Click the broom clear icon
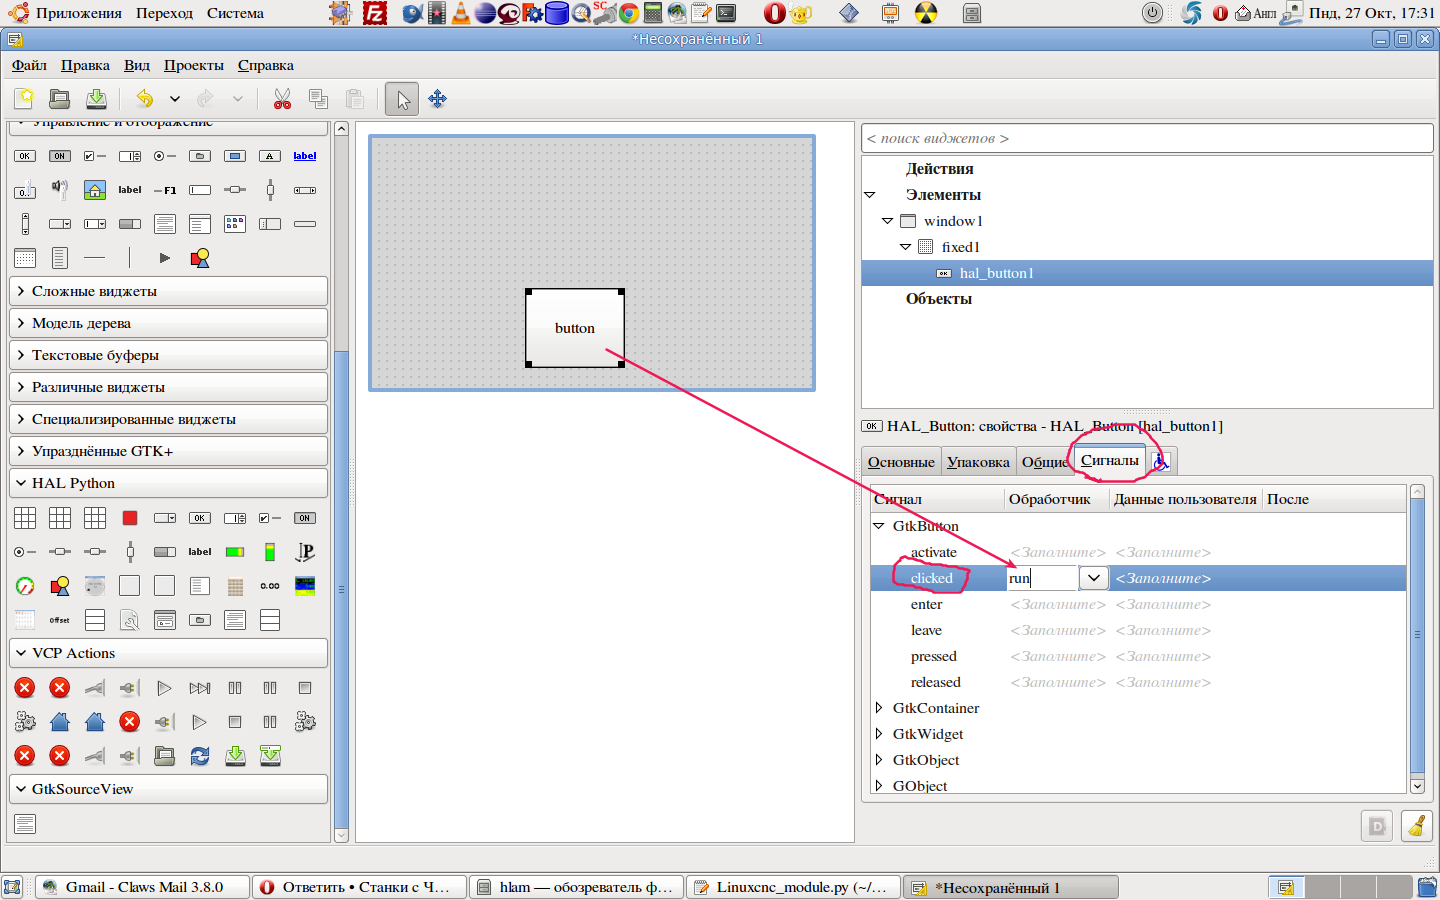 [x=1416, y=826]
